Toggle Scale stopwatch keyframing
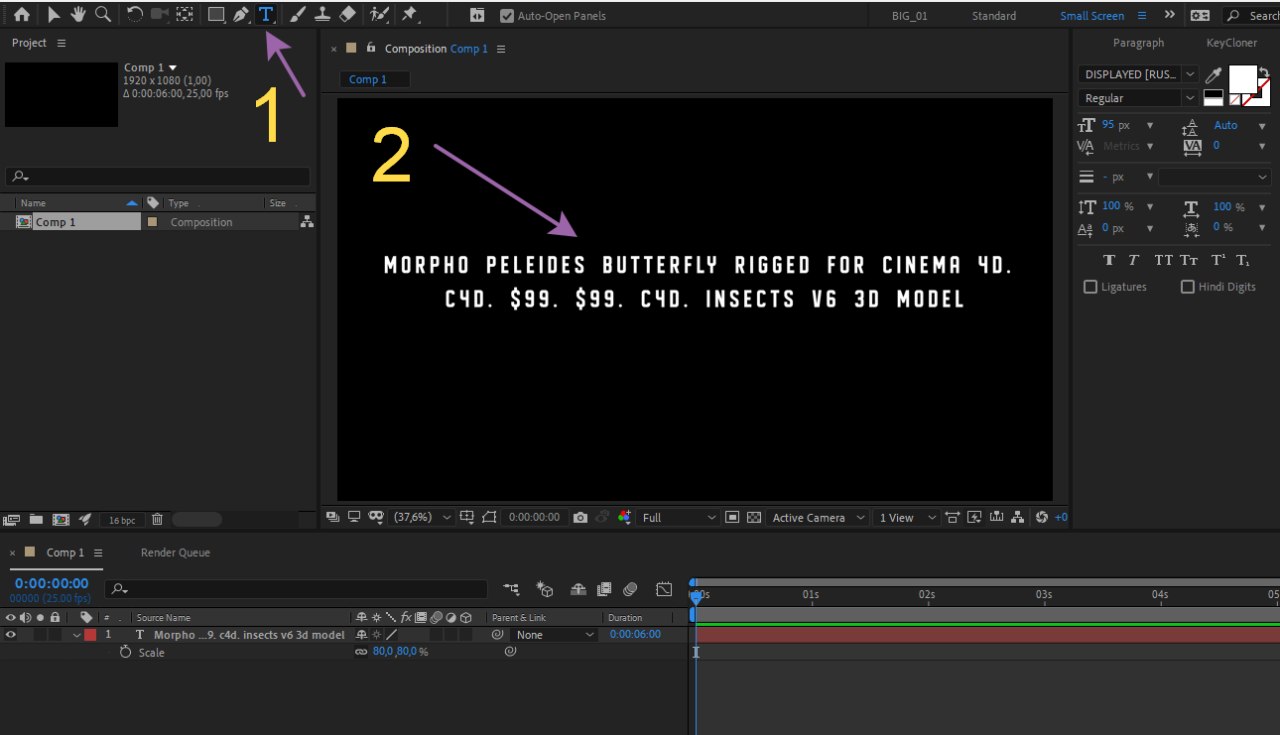The height and width of the screenshot is (735, 1280). tap(125, 652)
